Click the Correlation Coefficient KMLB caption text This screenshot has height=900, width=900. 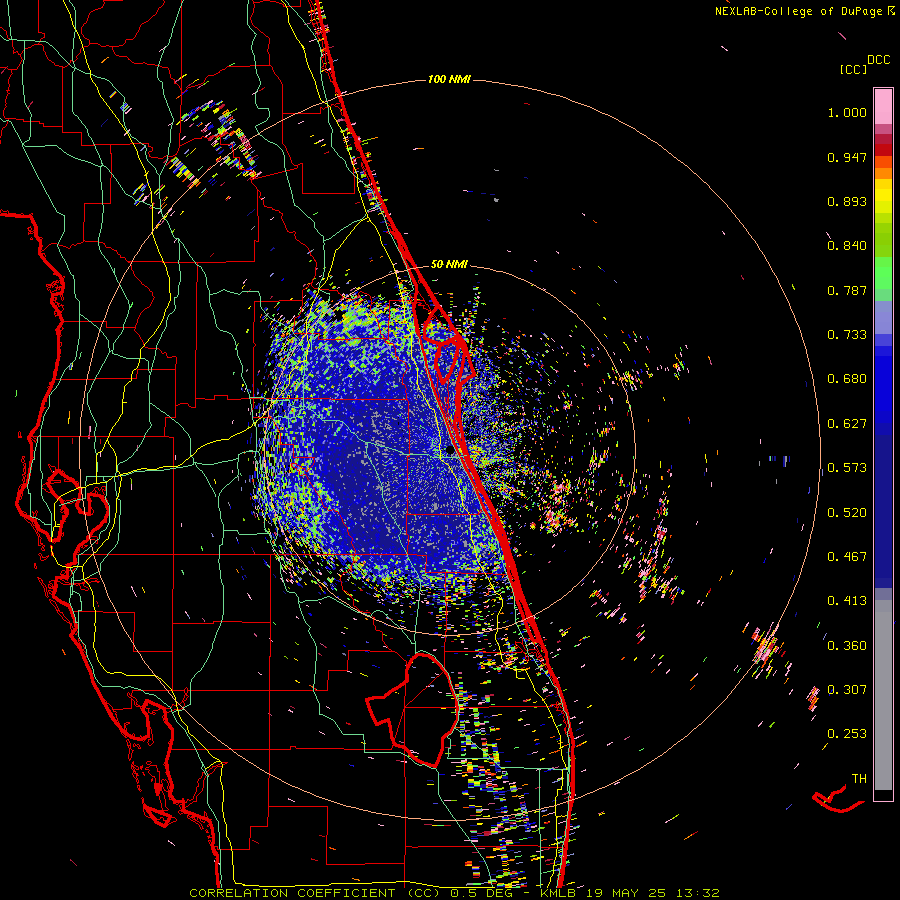454,893
